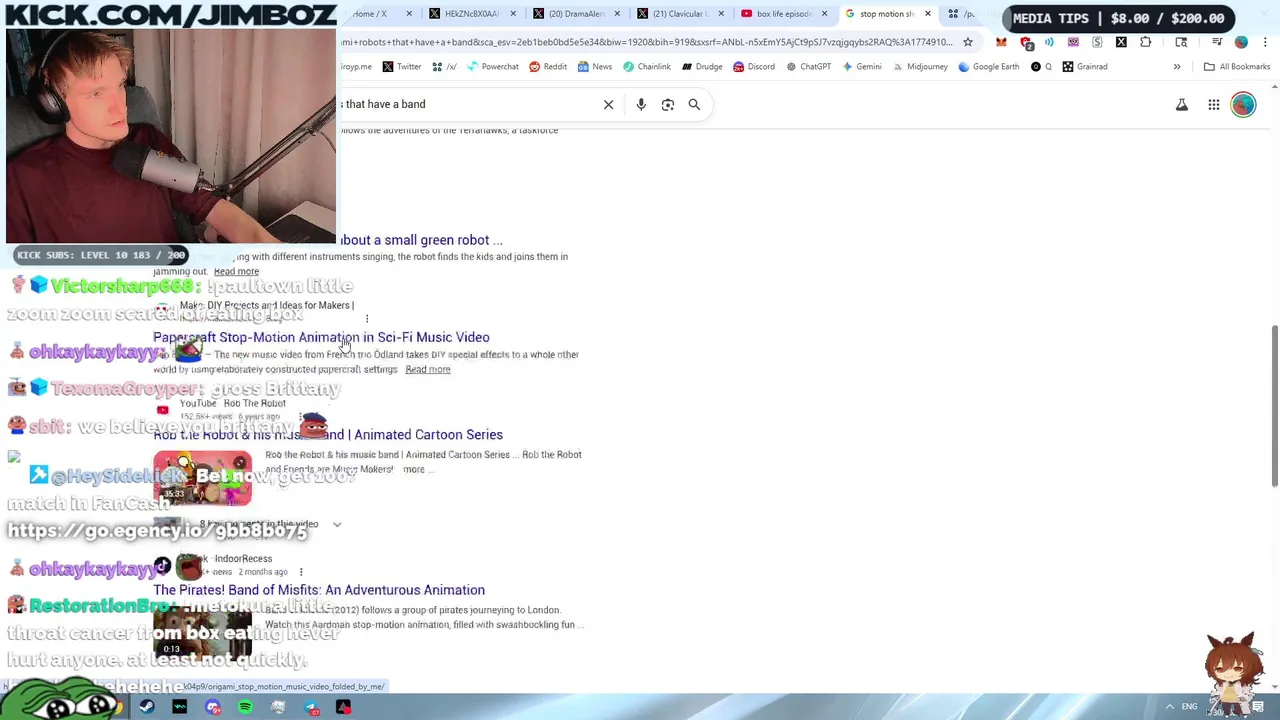Open the Rob the Robot video thumbnail
This screenshot has width=1280, height=720.
pyautogui.click(x=203, y=478)
